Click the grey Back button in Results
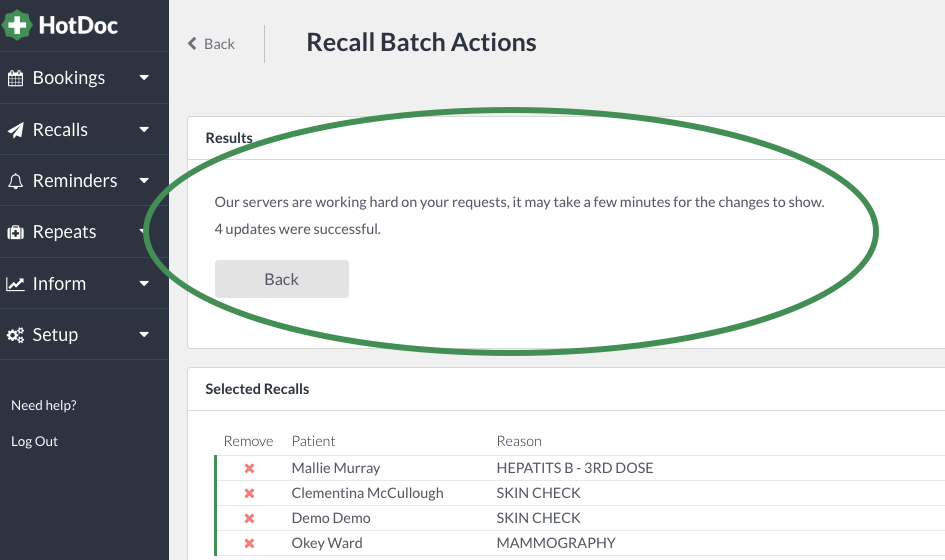The width and height of the screenshot is (945, 560). 281,279
